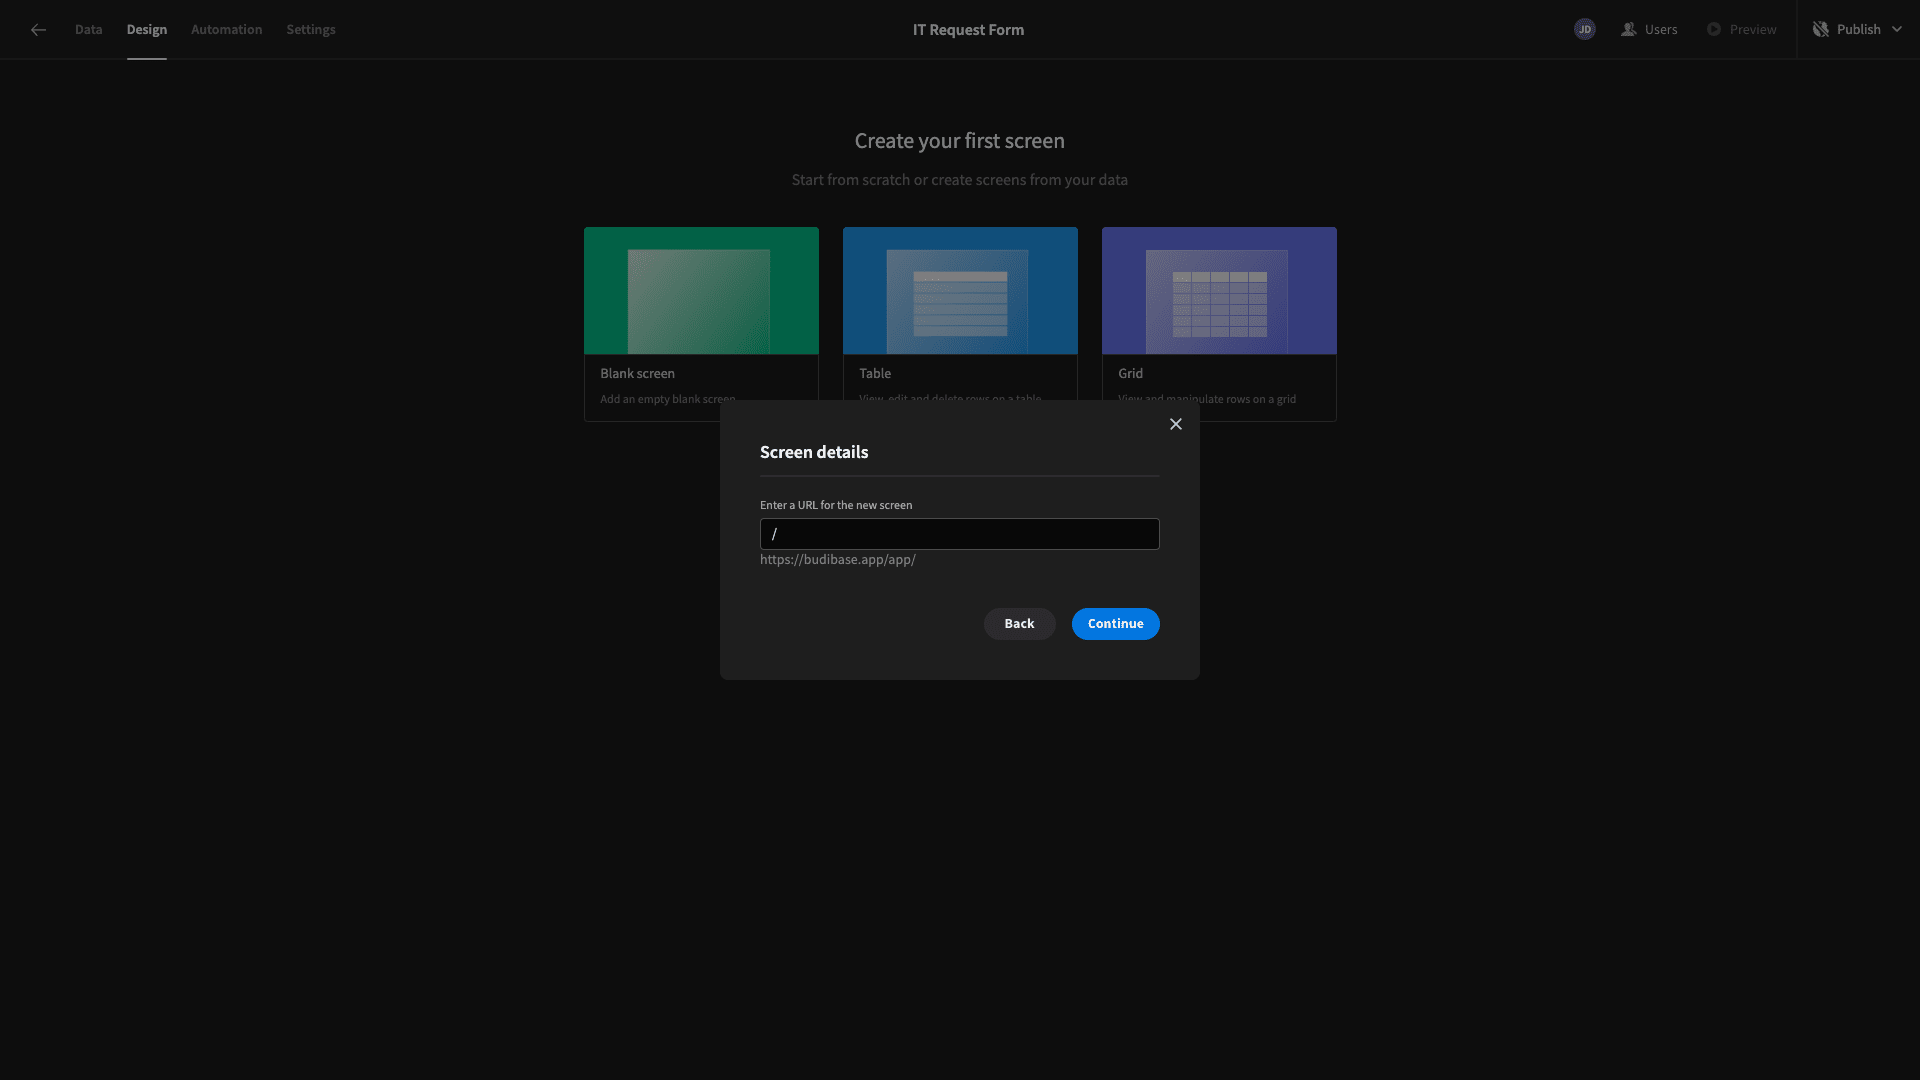The width and height of the screenshot is (1920, 1080).
Task: Click the IT Request Form title
Action: pyautogui.click(x=968, y=30)
